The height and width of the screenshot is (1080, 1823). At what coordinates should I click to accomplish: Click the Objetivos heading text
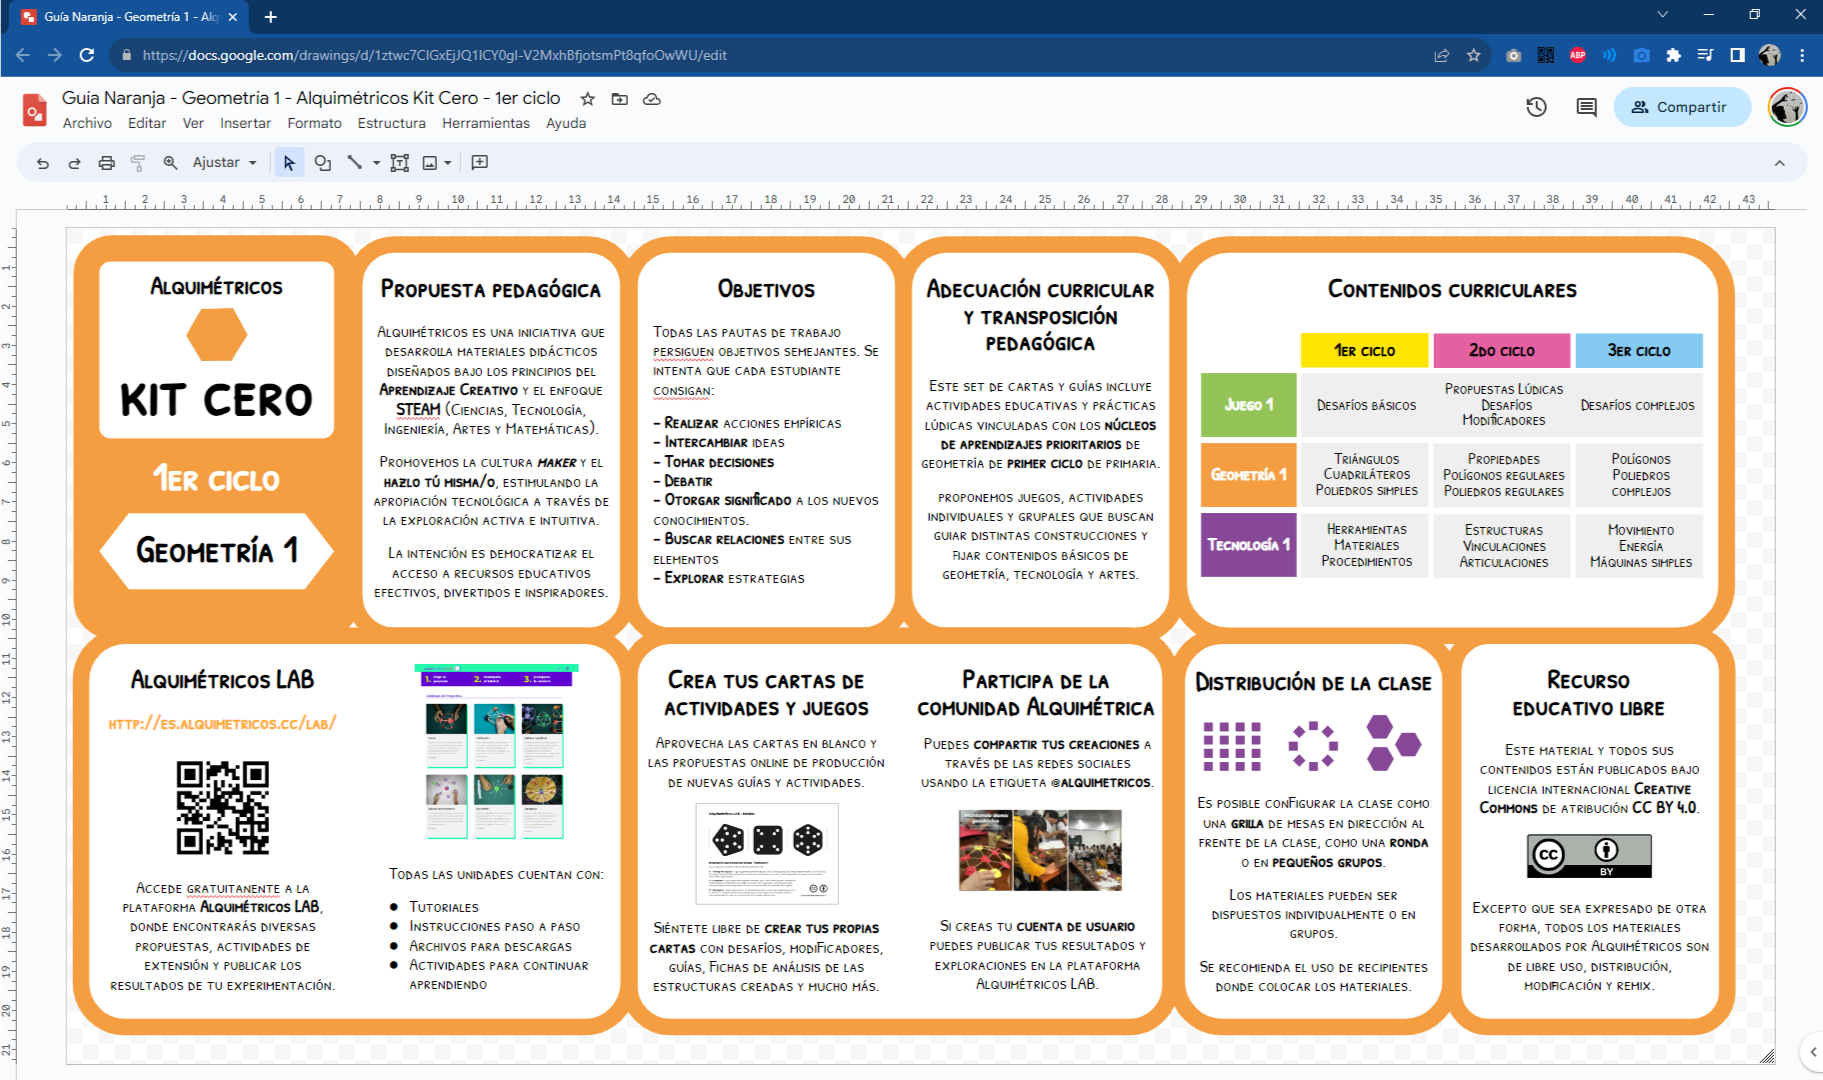click(766, 290)
